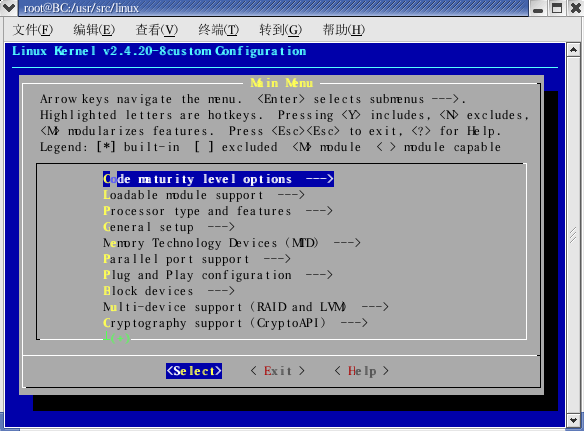This screenshot has width=584, height=431.
Task: Close the terminal window
Action: 576,8
